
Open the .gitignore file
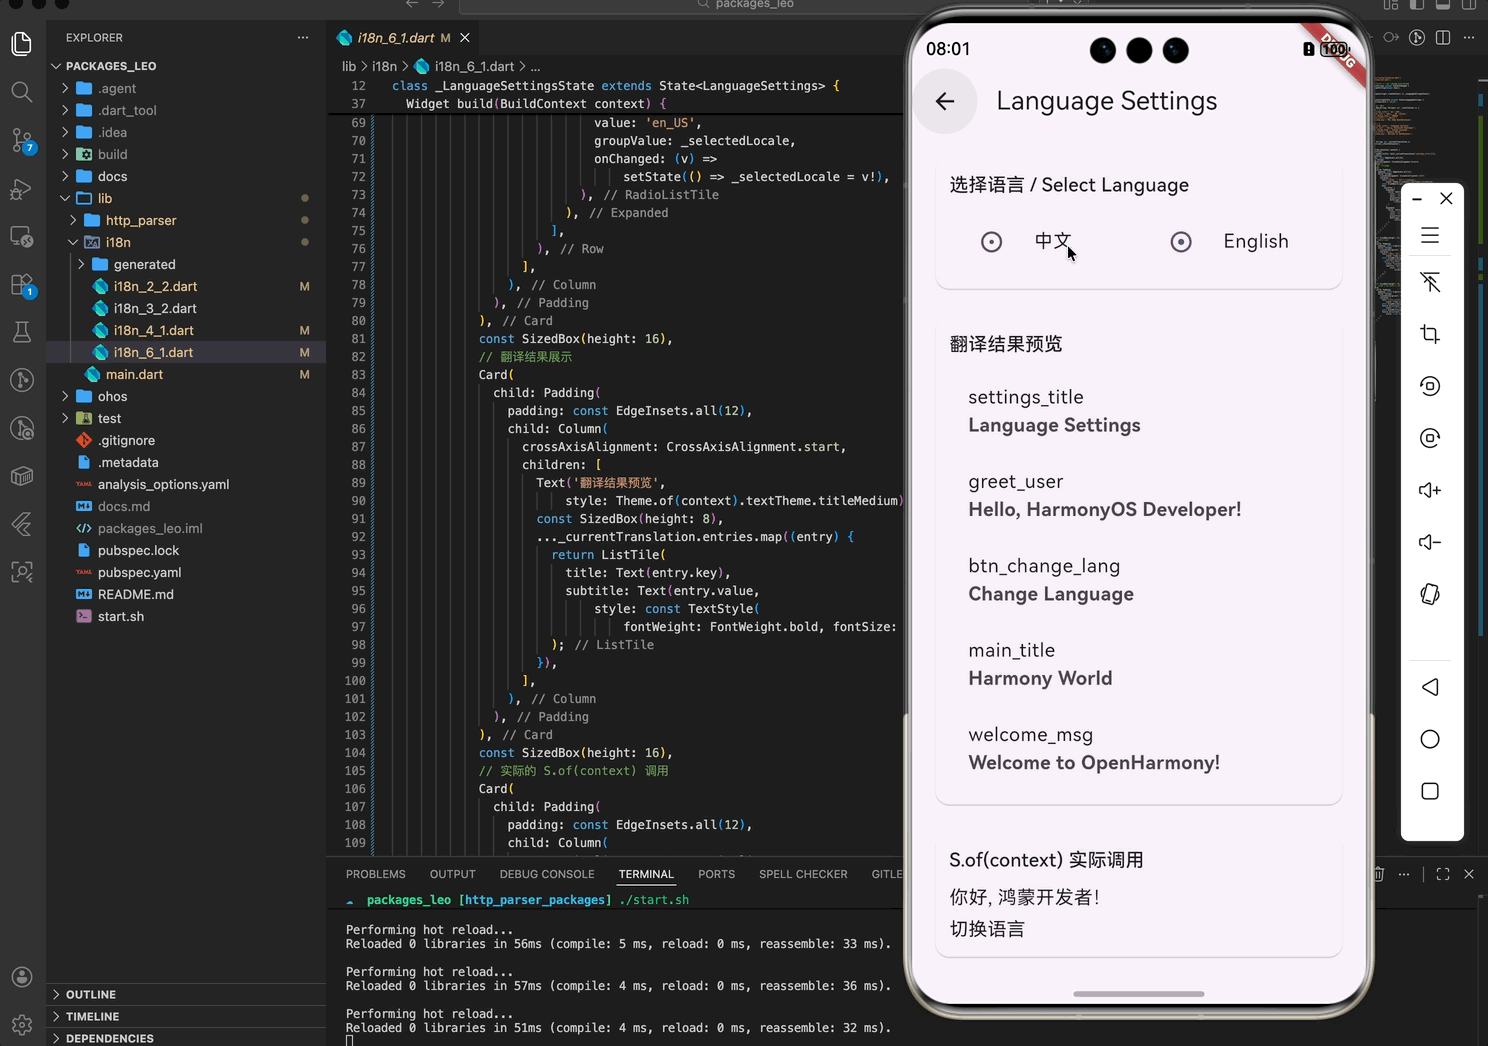[x=186, y=440]
